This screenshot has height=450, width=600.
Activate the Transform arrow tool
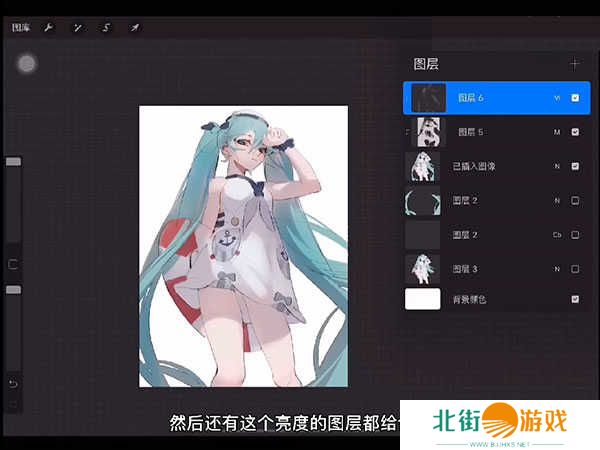pos(134,27)
